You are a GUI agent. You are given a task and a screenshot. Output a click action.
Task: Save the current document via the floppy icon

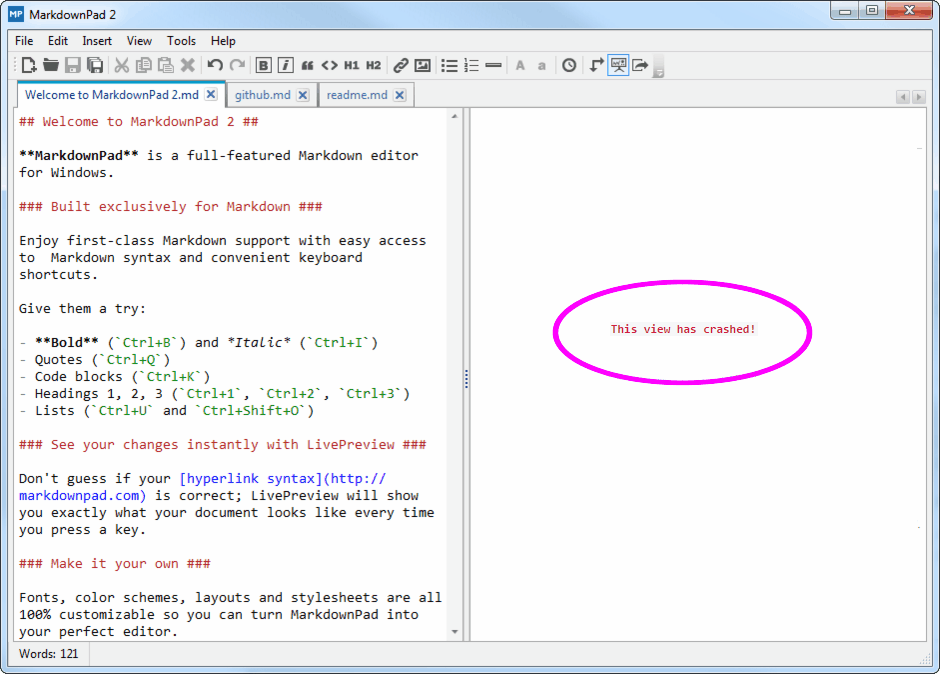tap(73, 65)
